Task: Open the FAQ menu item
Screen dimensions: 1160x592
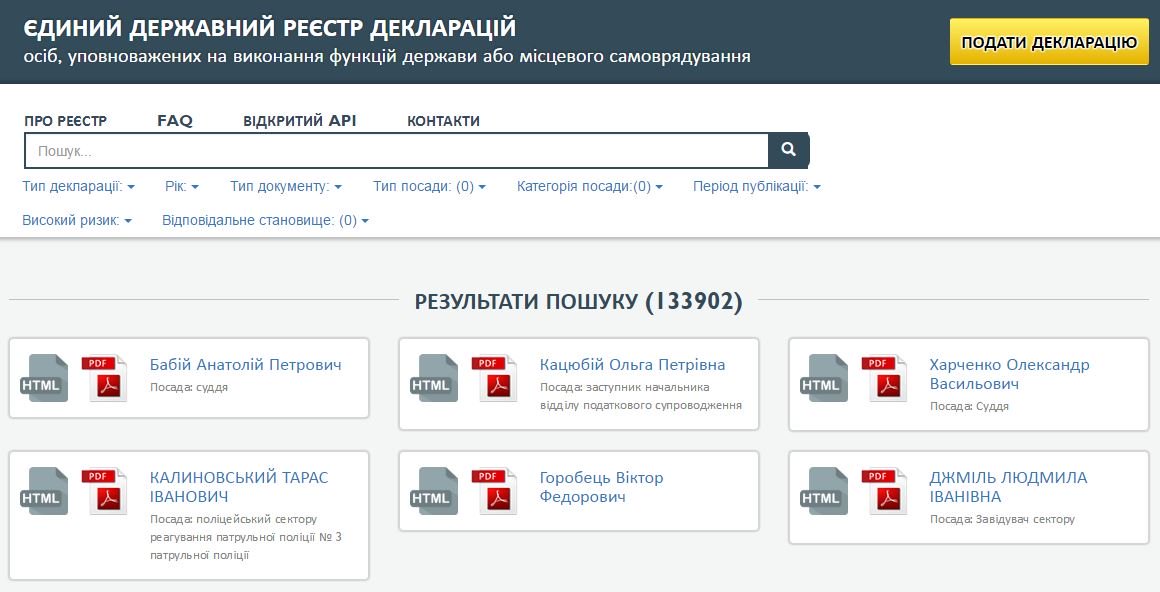Action: pyautogui.click(x=175, y=121)
